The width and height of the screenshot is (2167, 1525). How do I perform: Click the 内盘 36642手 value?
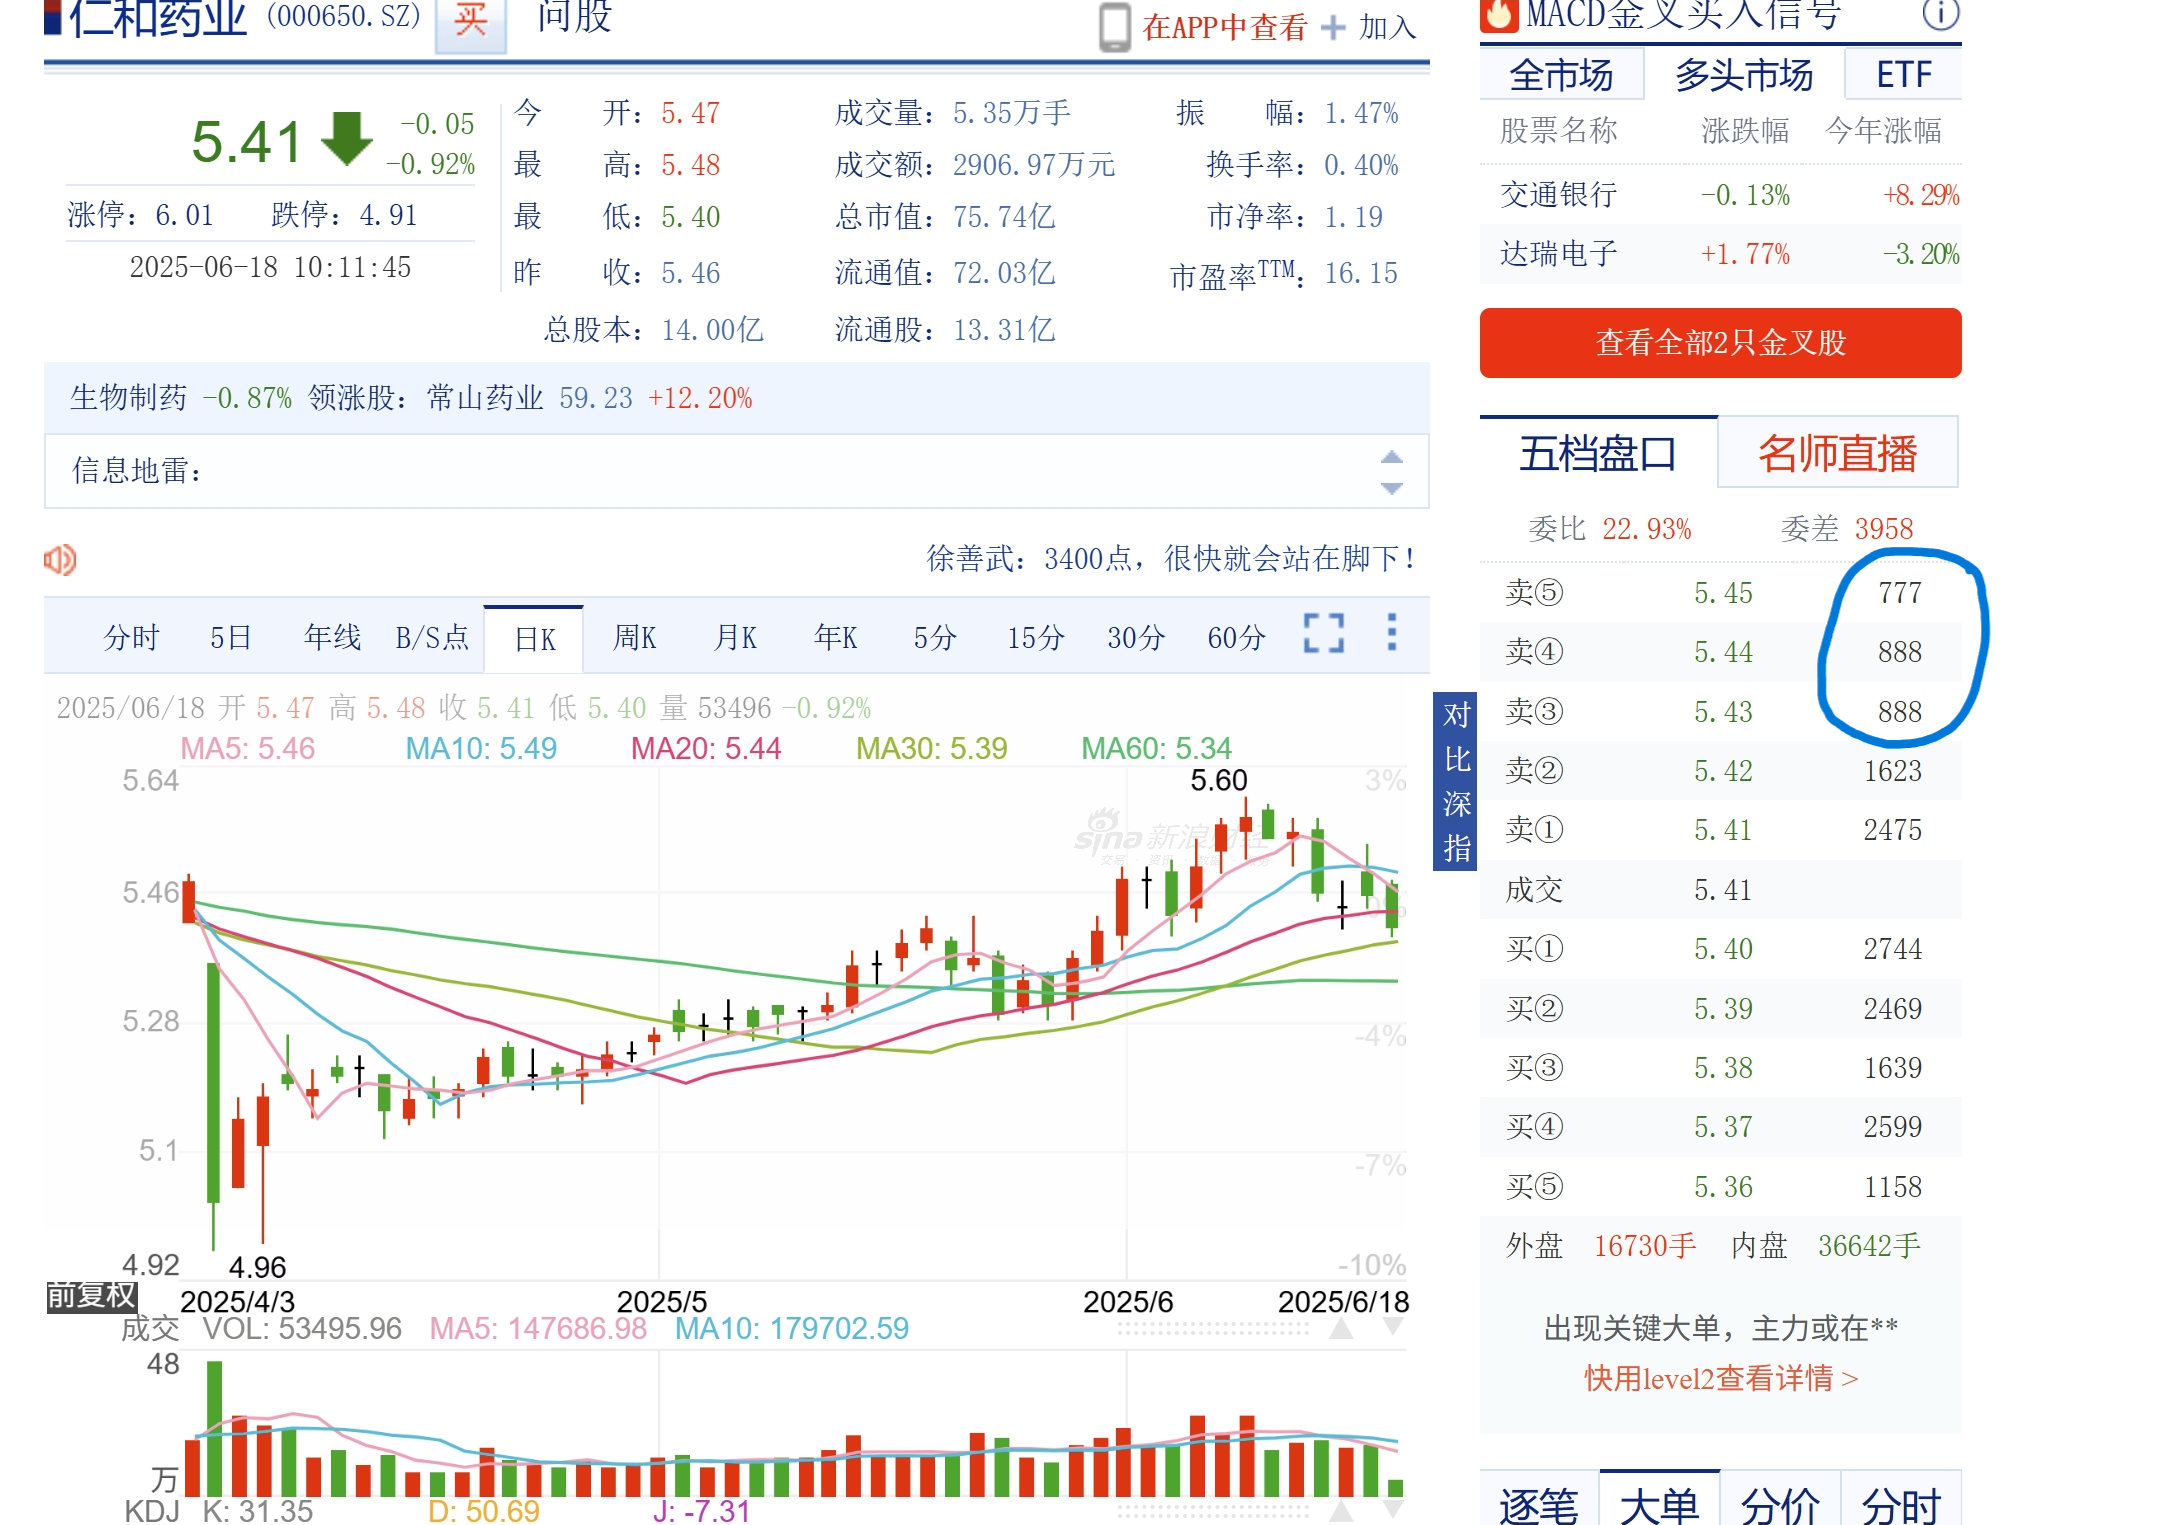pos(1869,1246)
